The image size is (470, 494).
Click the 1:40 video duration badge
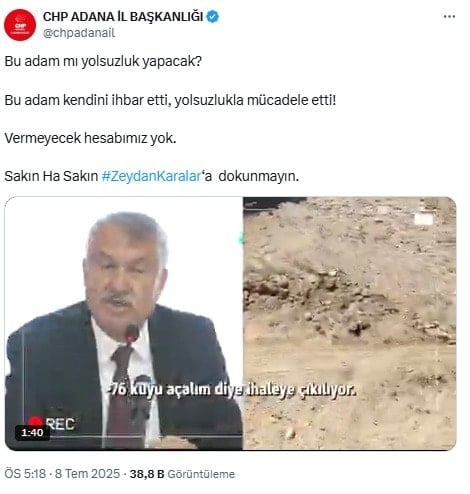(32, 433)
